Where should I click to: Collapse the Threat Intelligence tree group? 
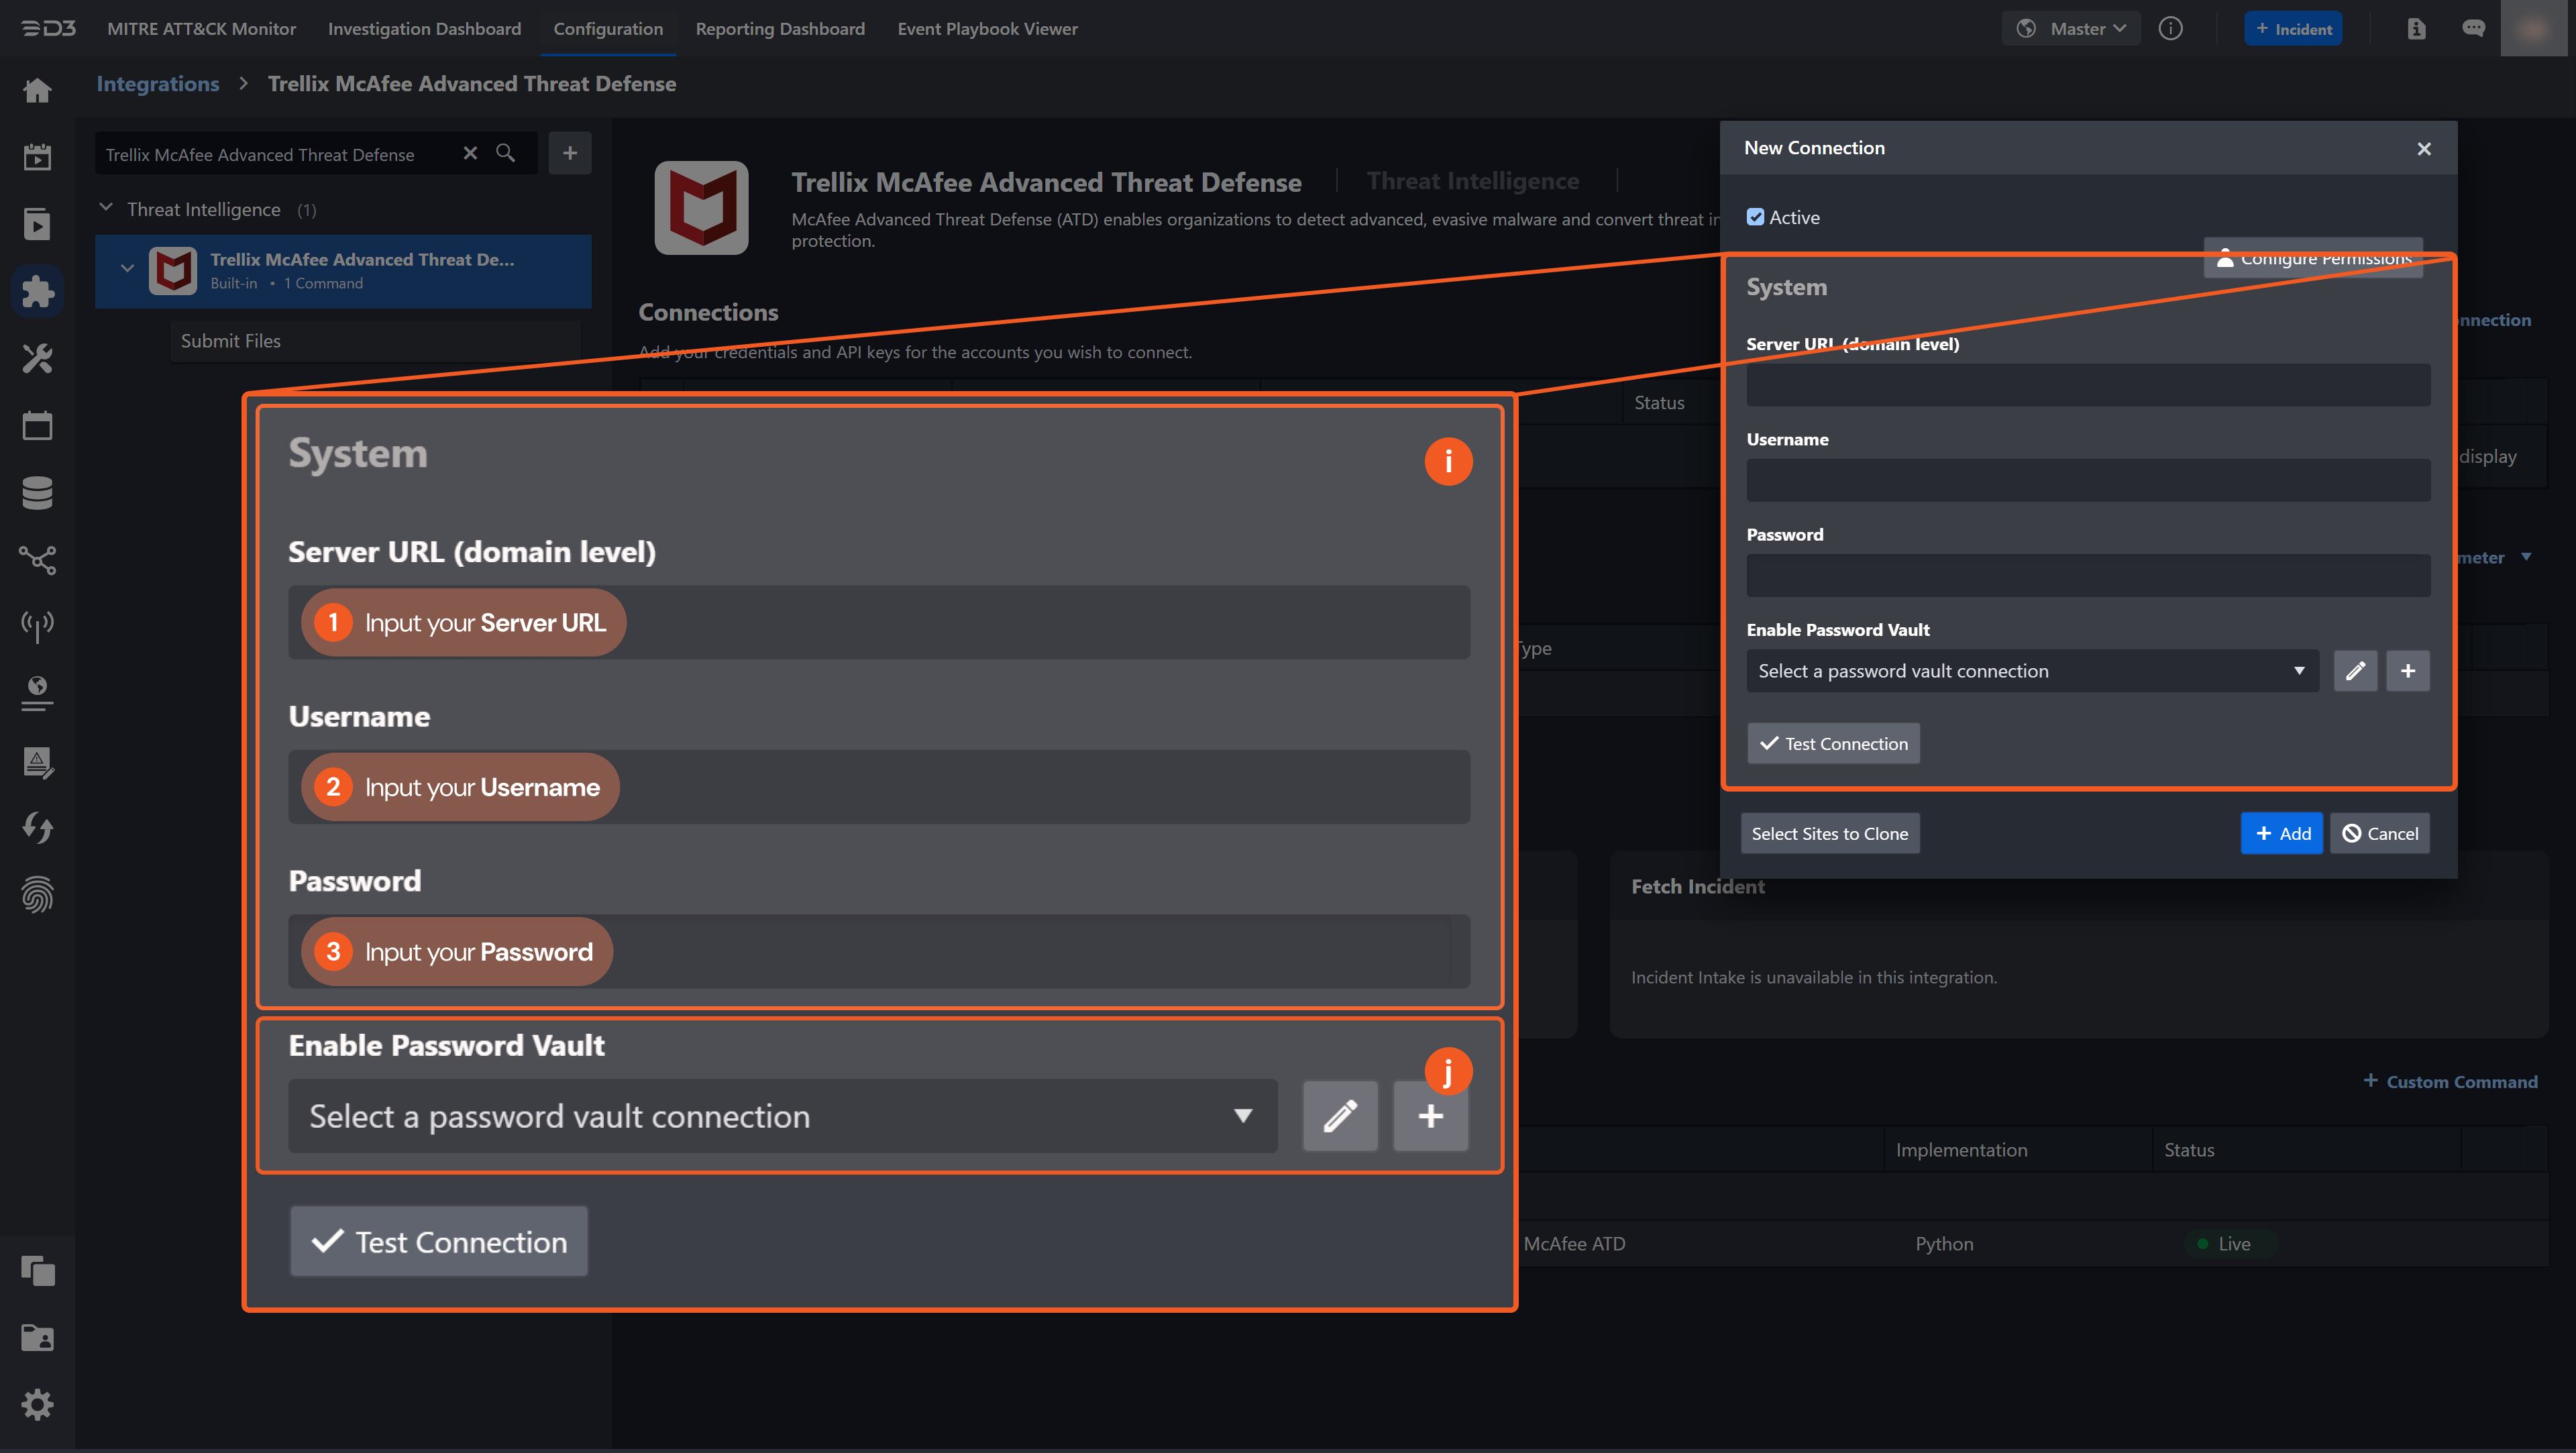pos(106,208)
